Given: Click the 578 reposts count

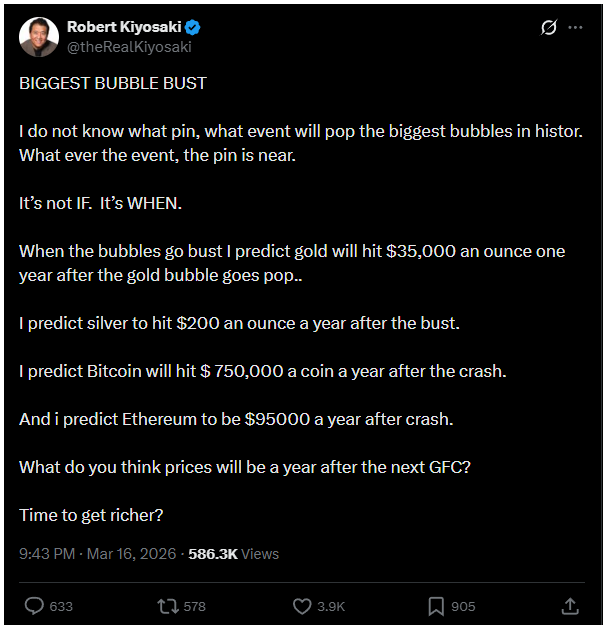Looking at the screenshot, I should pyautogui.click(x=195, y=606).
